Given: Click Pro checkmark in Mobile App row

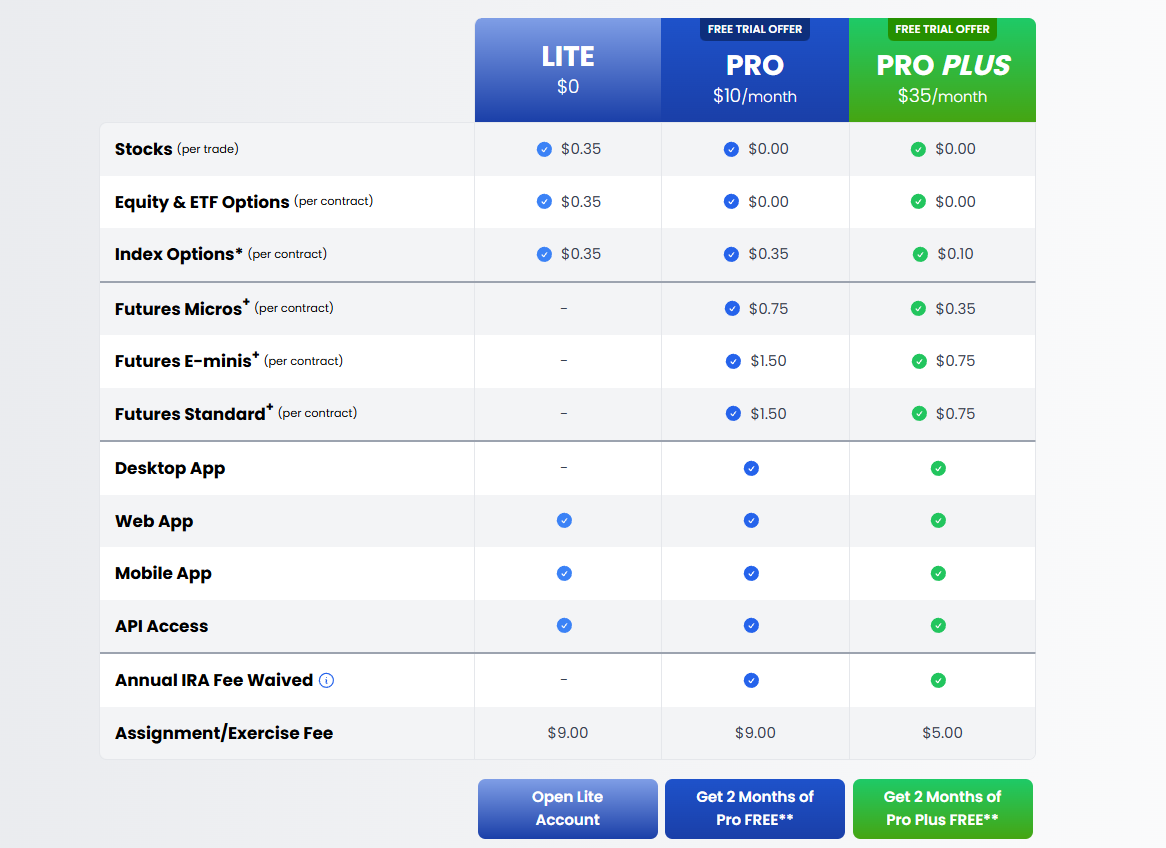Looking at the screenshot, I should coord(752,574).
